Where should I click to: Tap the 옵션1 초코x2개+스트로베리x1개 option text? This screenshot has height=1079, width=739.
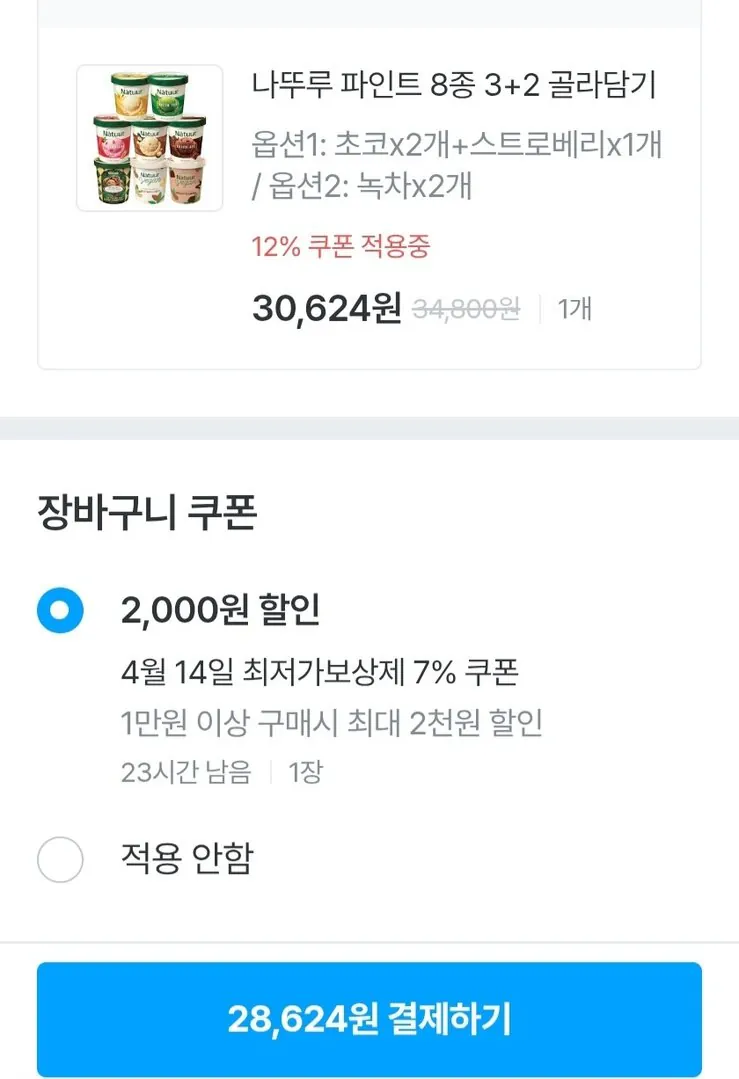click(x=456, y=145)
